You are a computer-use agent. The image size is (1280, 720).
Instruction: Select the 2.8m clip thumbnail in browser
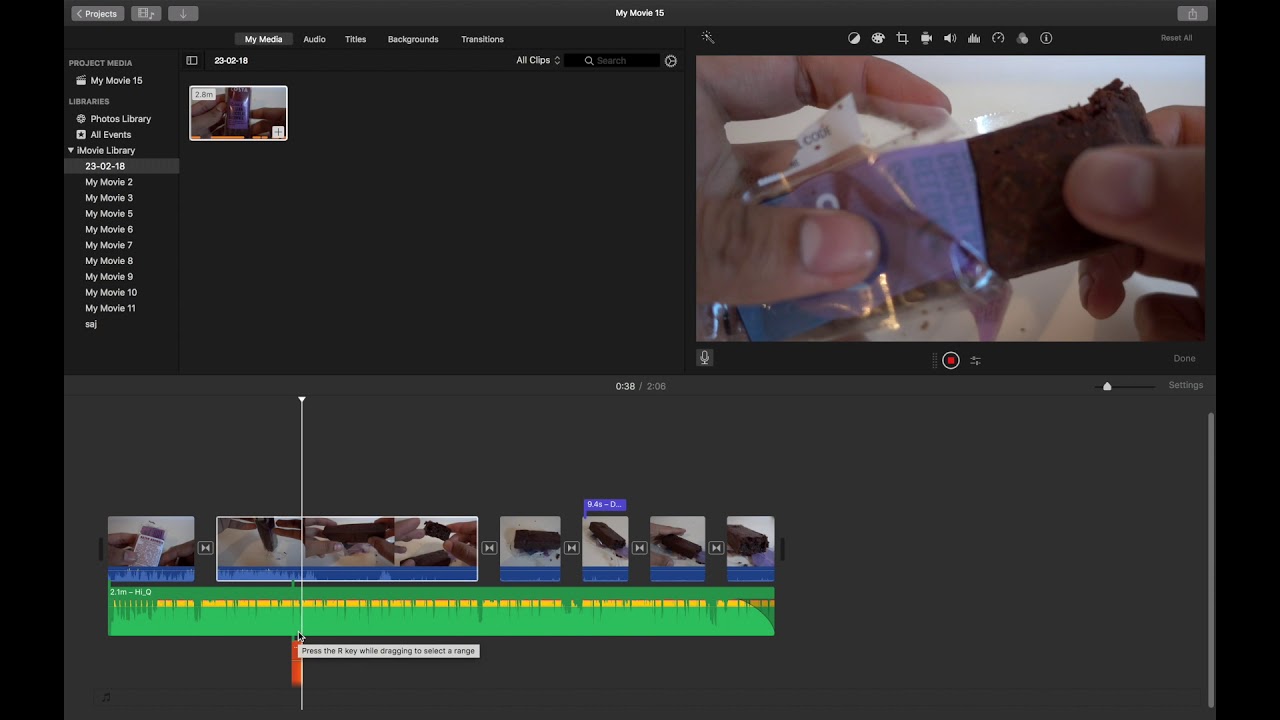click(238, 112)
